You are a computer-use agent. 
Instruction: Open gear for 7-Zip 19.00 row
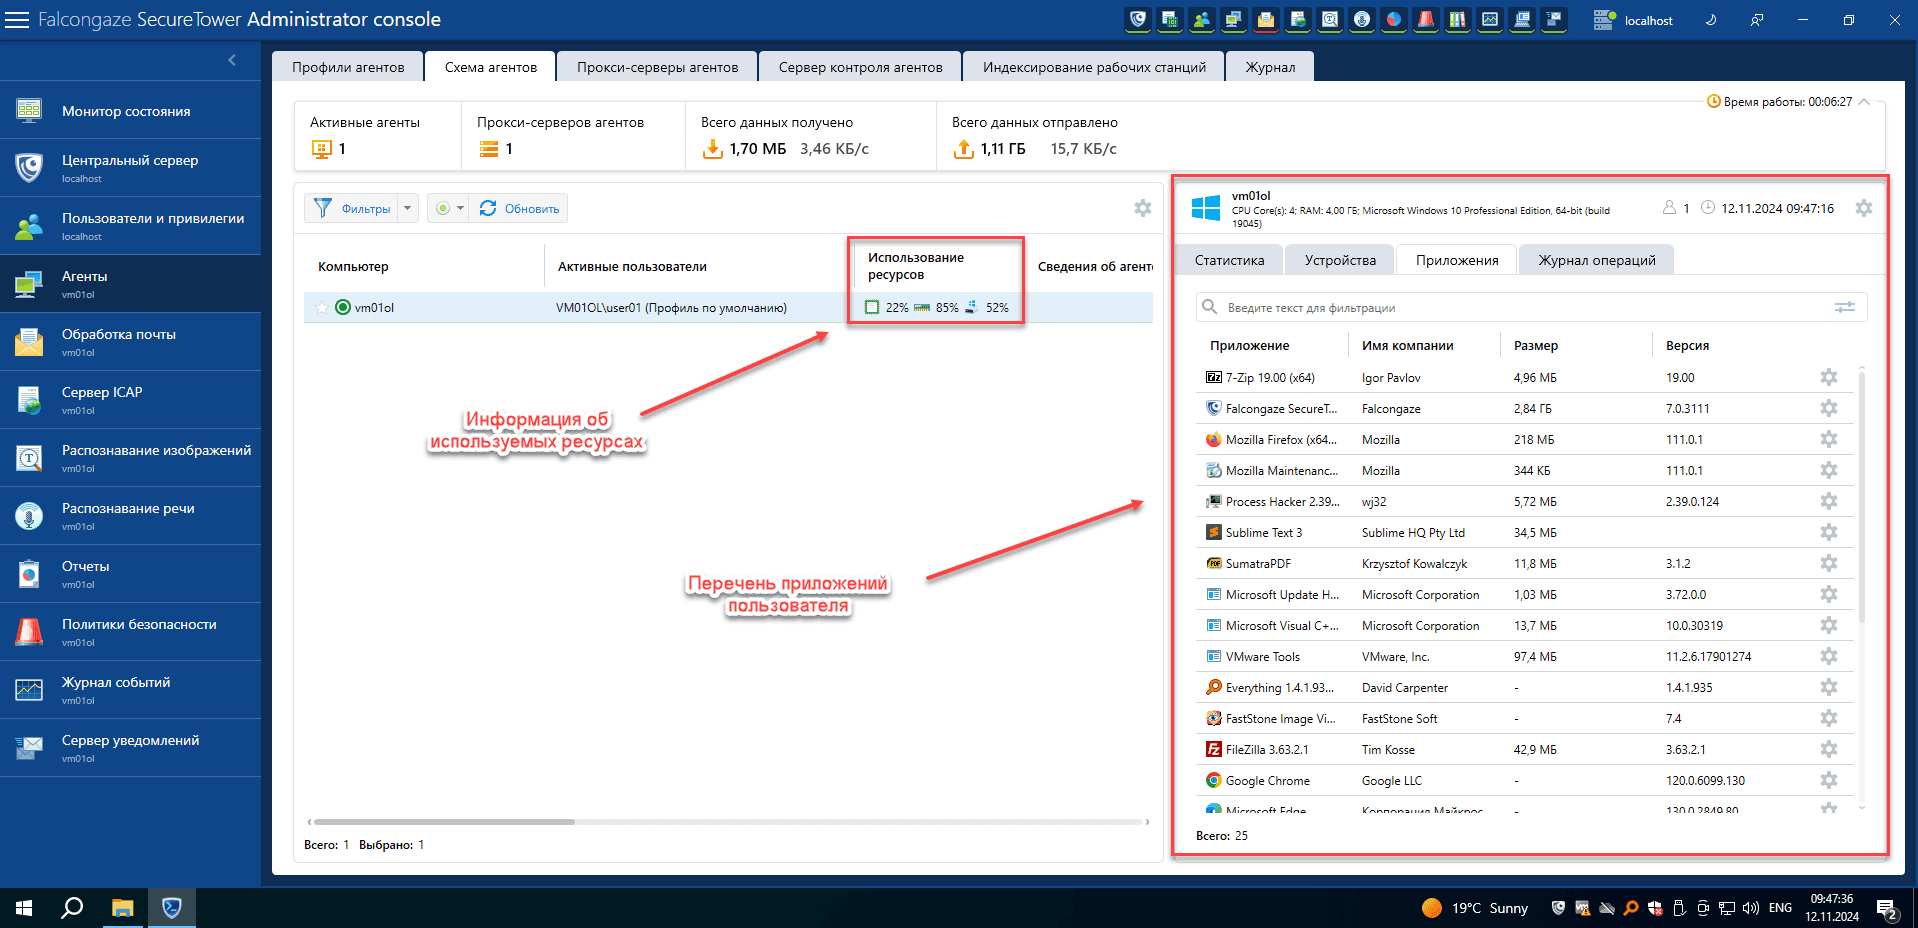click(x=1829, y=377)
